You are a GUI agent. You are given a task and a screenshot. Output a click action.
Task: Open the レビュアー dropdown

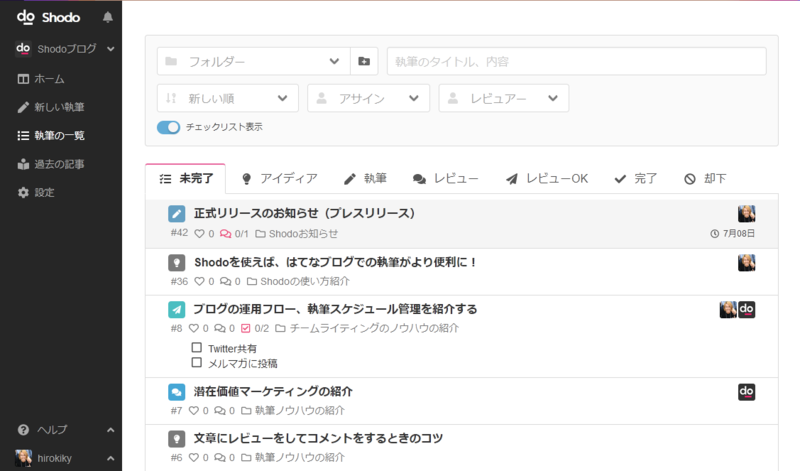[504, 98]
